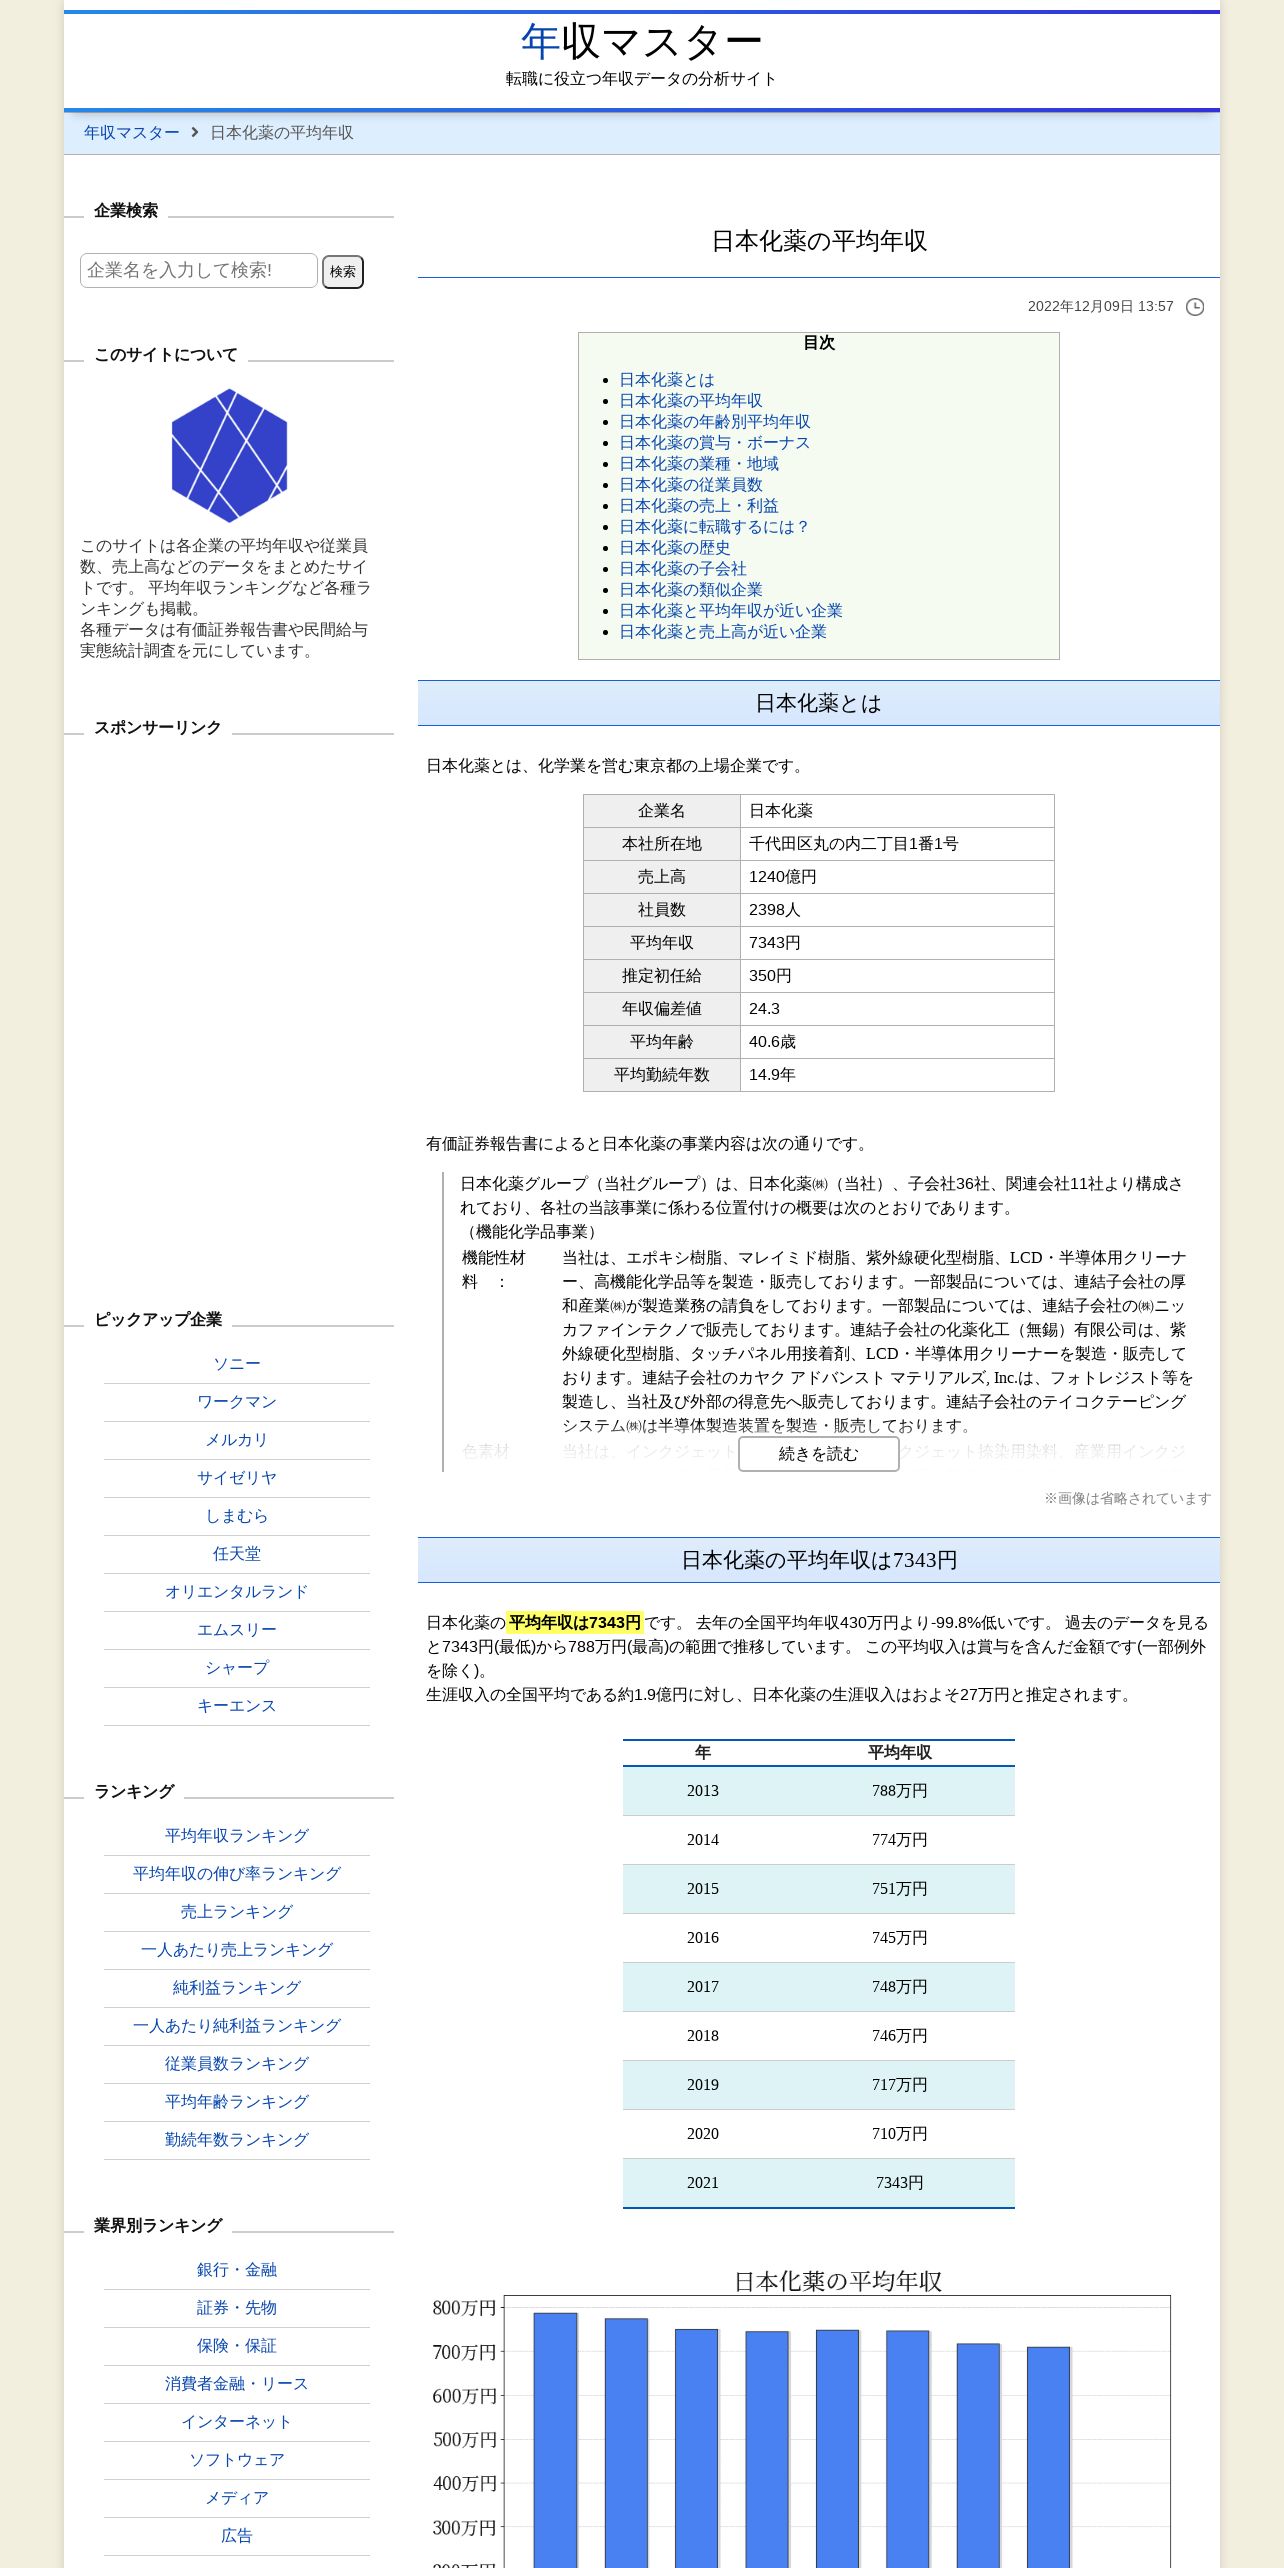
Task: Click the blue hexagon site logo
Action: (229, 455)
